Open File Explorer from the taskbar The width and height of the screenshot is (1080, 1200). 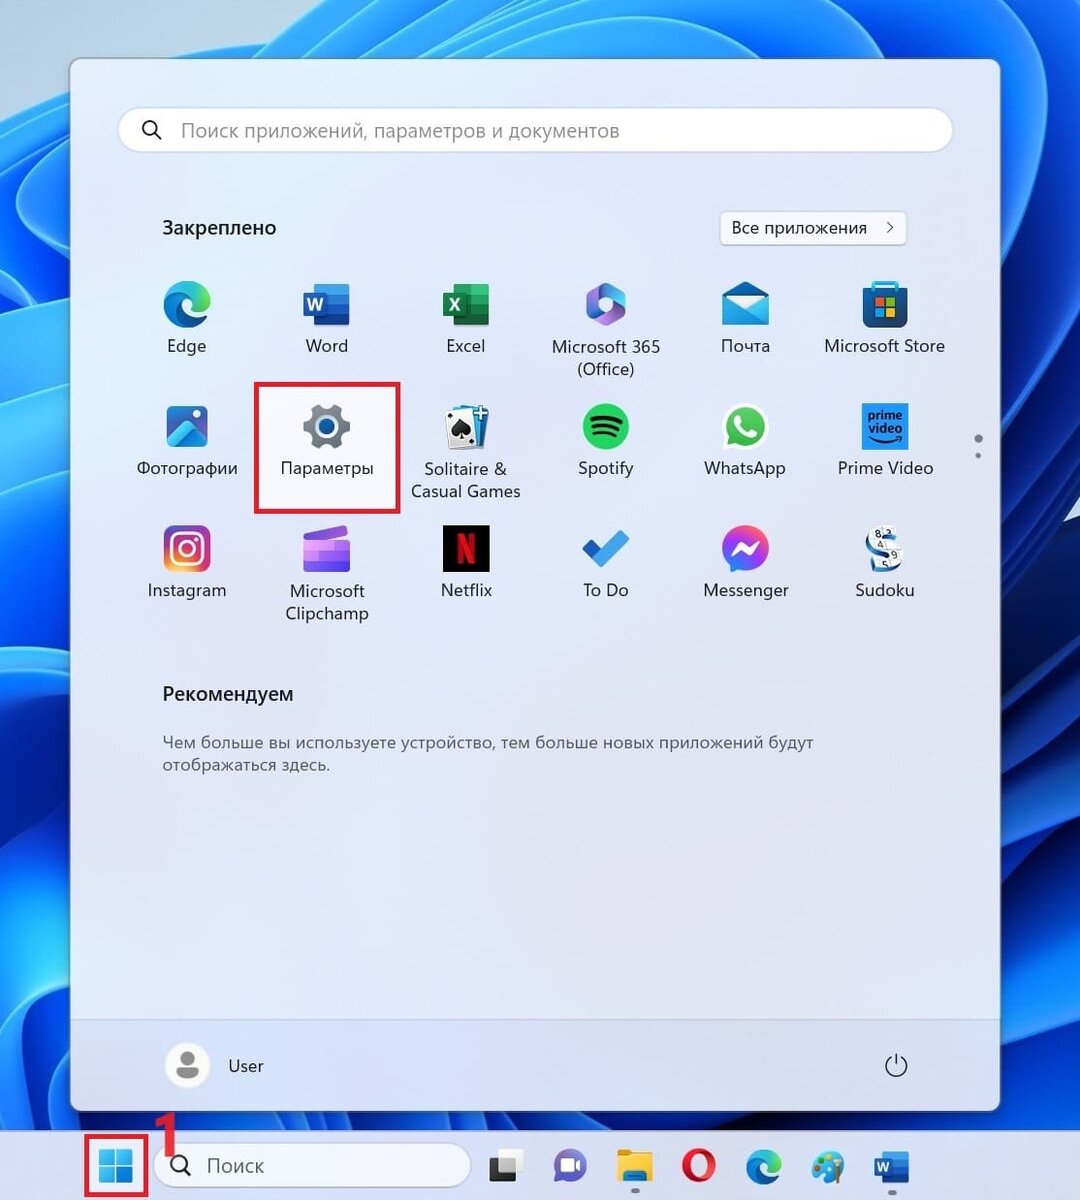coord(634,1166)
